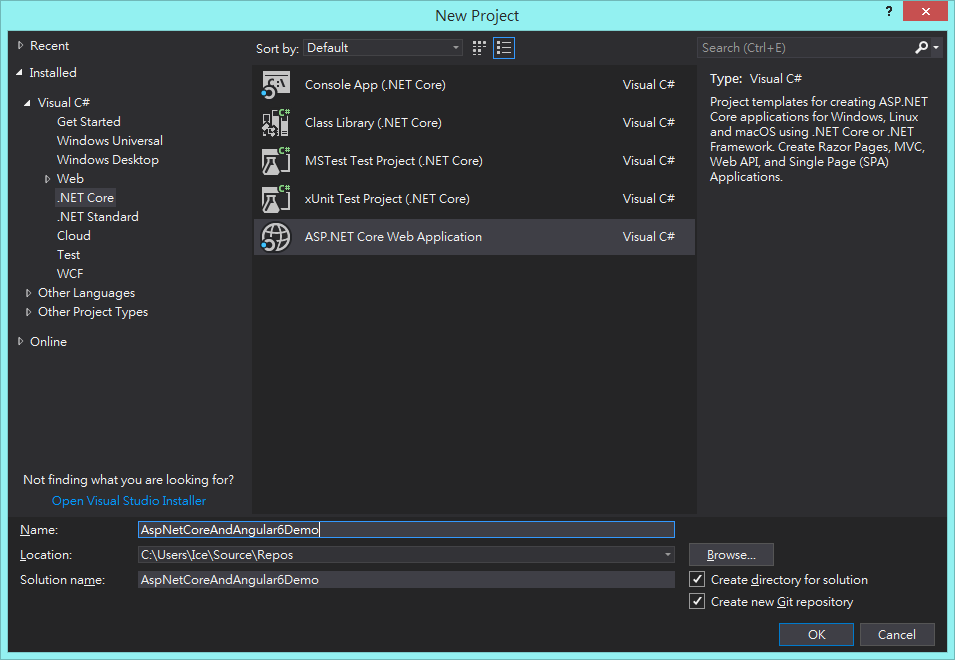This screenshot has height=660, width=955.
Task: Click the search magnifier icon
Action: (921, 47)
